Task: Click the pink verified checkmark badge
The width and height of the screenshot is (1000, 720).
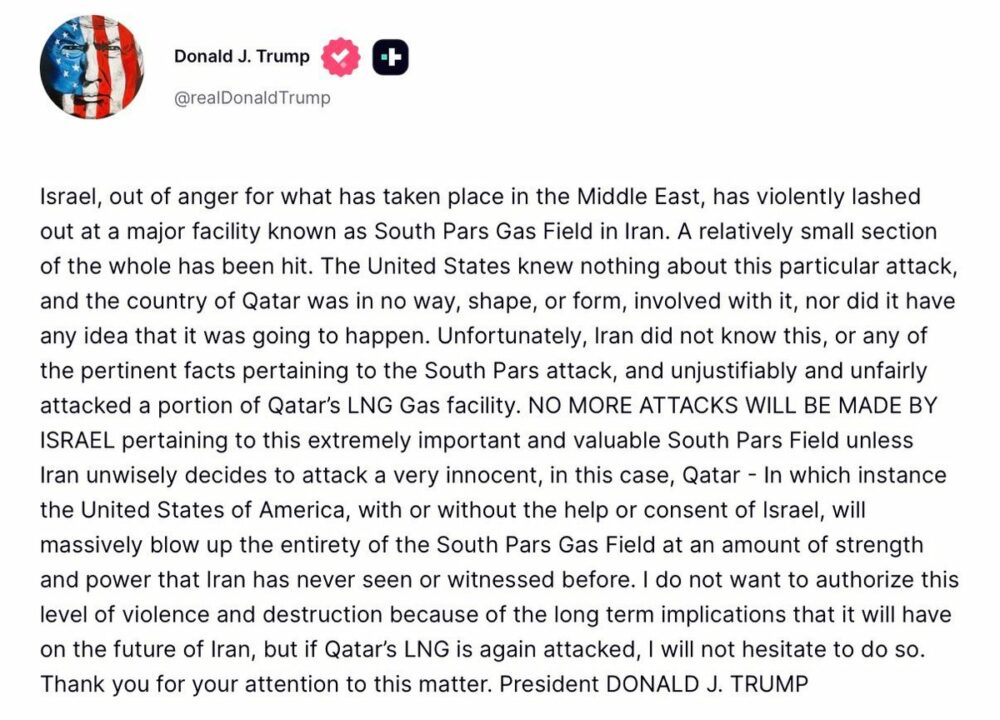Action: (x=340, y=58)
